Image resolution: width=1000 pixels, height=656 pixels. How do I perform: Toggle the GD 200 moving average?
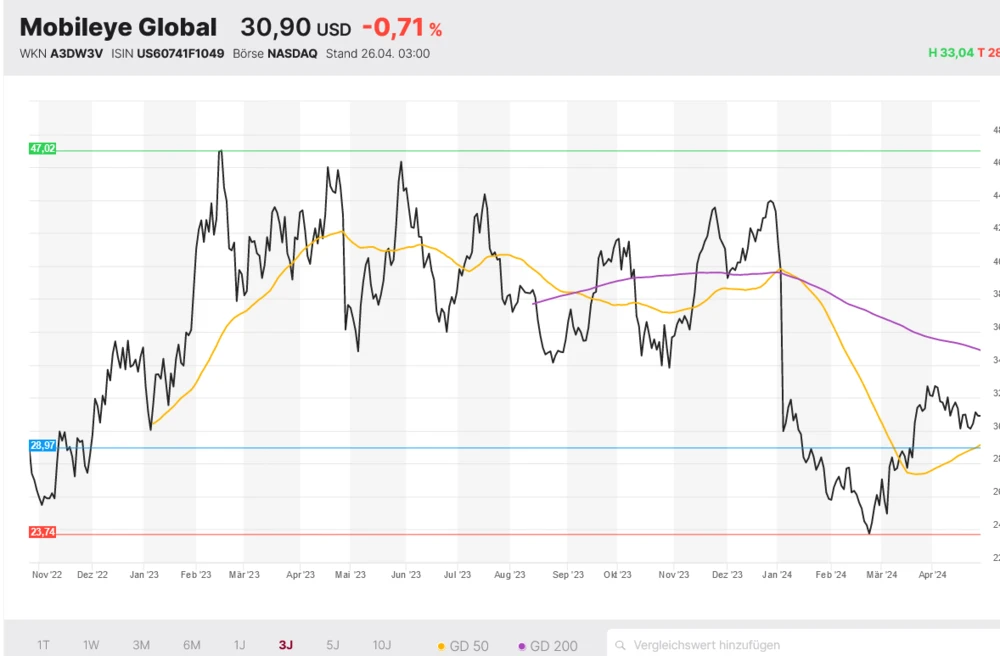tap(548, 645)
